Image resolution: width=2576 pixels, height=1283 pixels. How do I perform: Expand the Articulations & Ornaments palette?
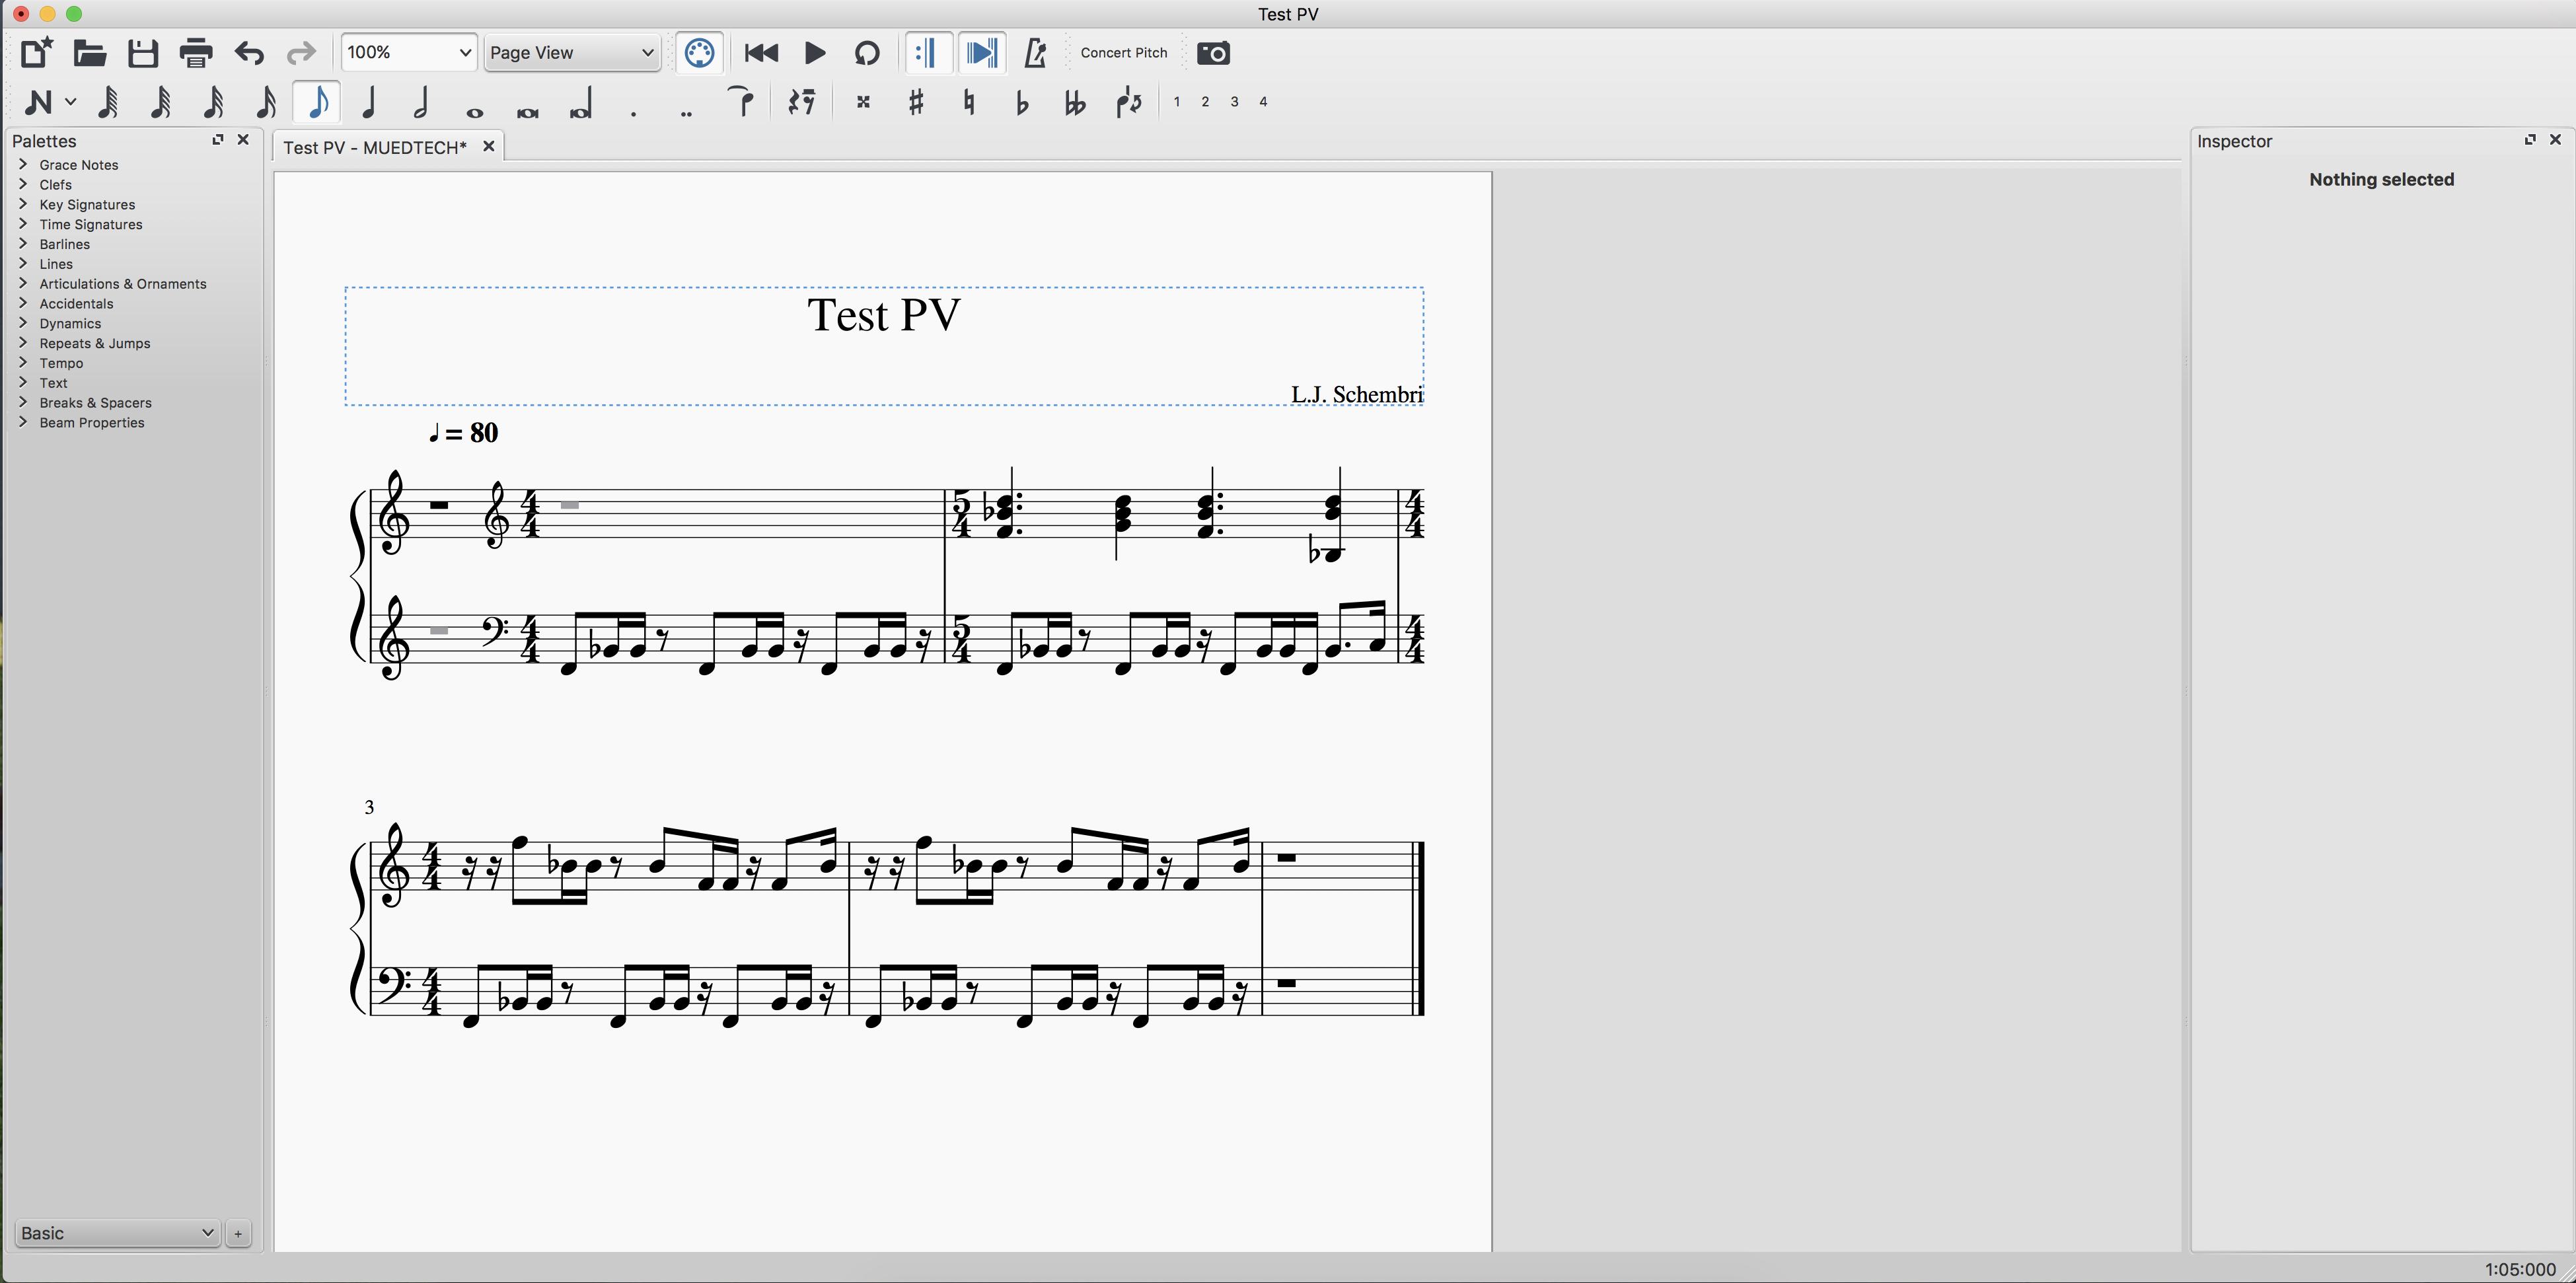[x=122, y=284]
